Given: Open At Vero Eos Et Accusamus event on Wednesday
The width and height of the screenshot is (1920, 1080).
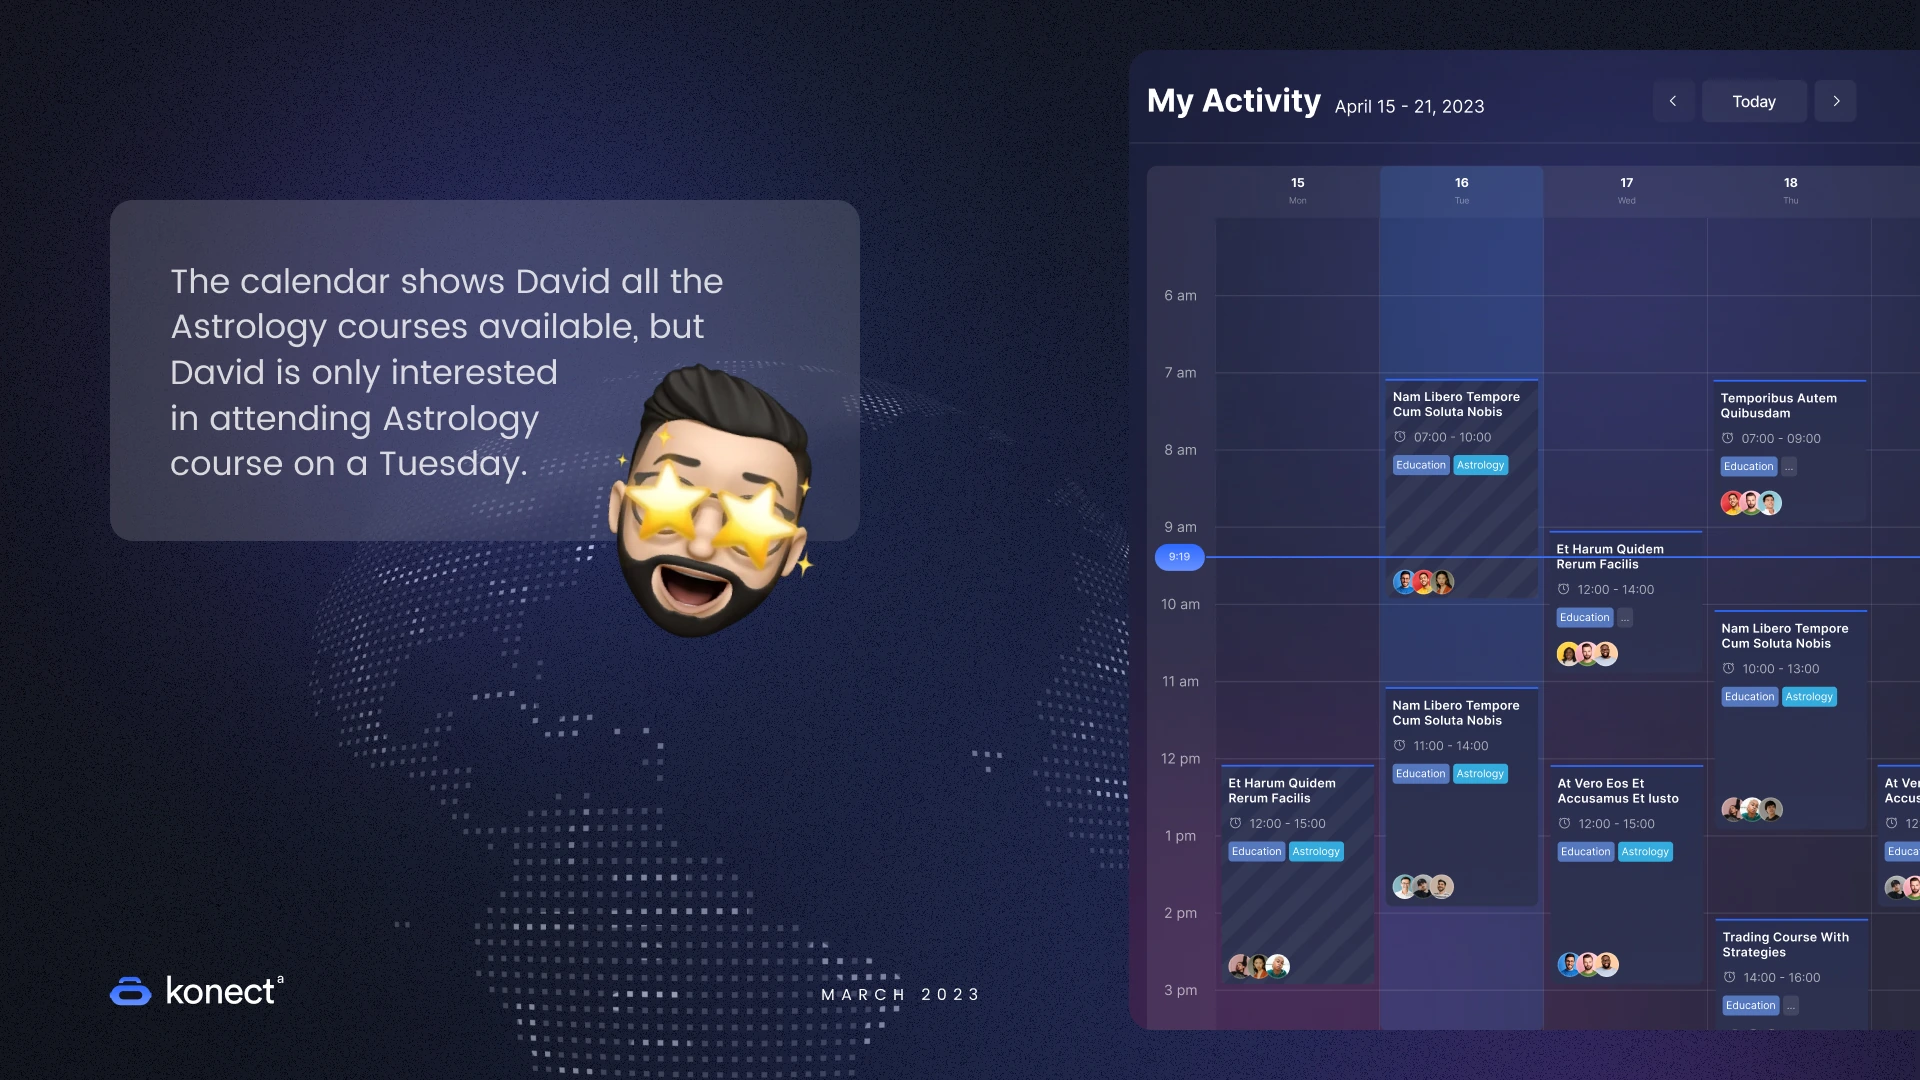Looking at the screenshot, I should pos(1626,874).
